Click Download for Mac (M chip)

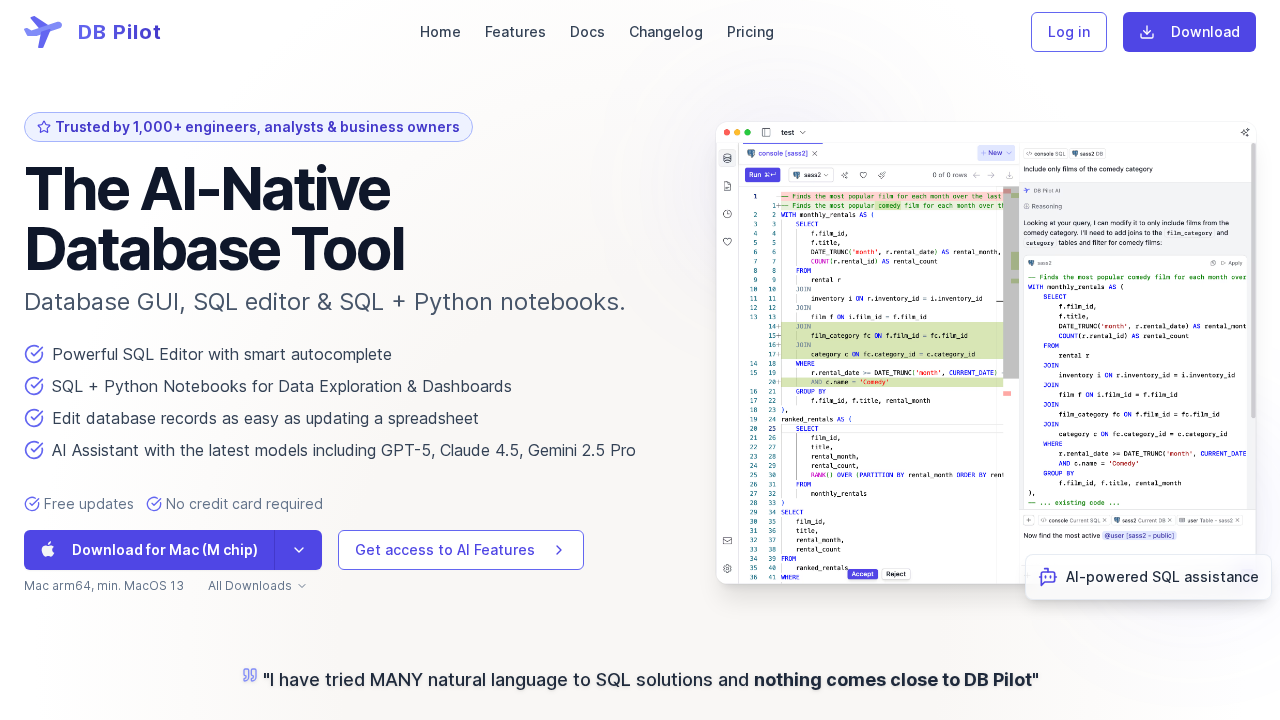click(150, 550)
